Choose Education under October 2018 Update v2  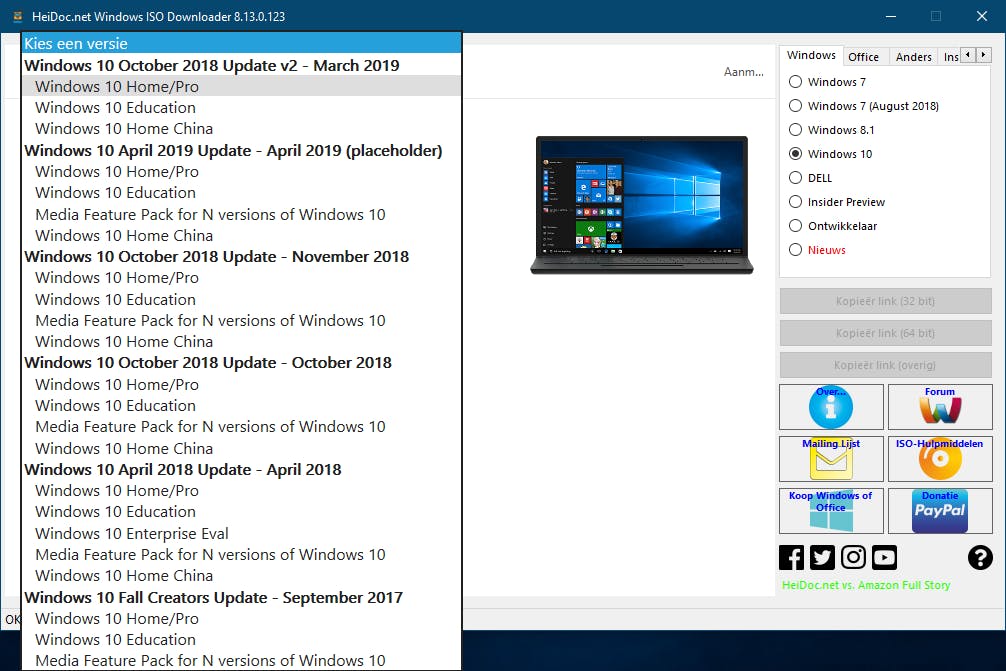tap(241, 107)
